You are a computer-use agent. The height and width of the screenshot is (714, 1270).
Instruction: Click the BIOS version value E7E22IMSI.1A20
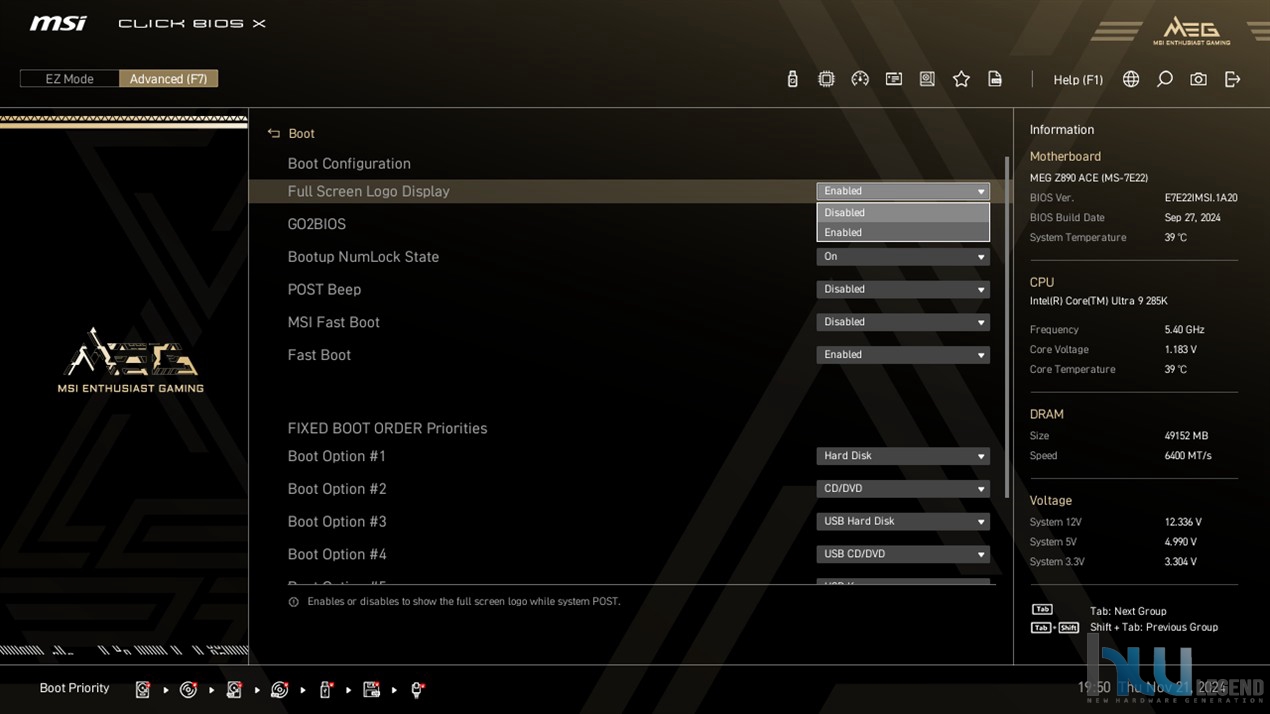(x=1201, y=198)
